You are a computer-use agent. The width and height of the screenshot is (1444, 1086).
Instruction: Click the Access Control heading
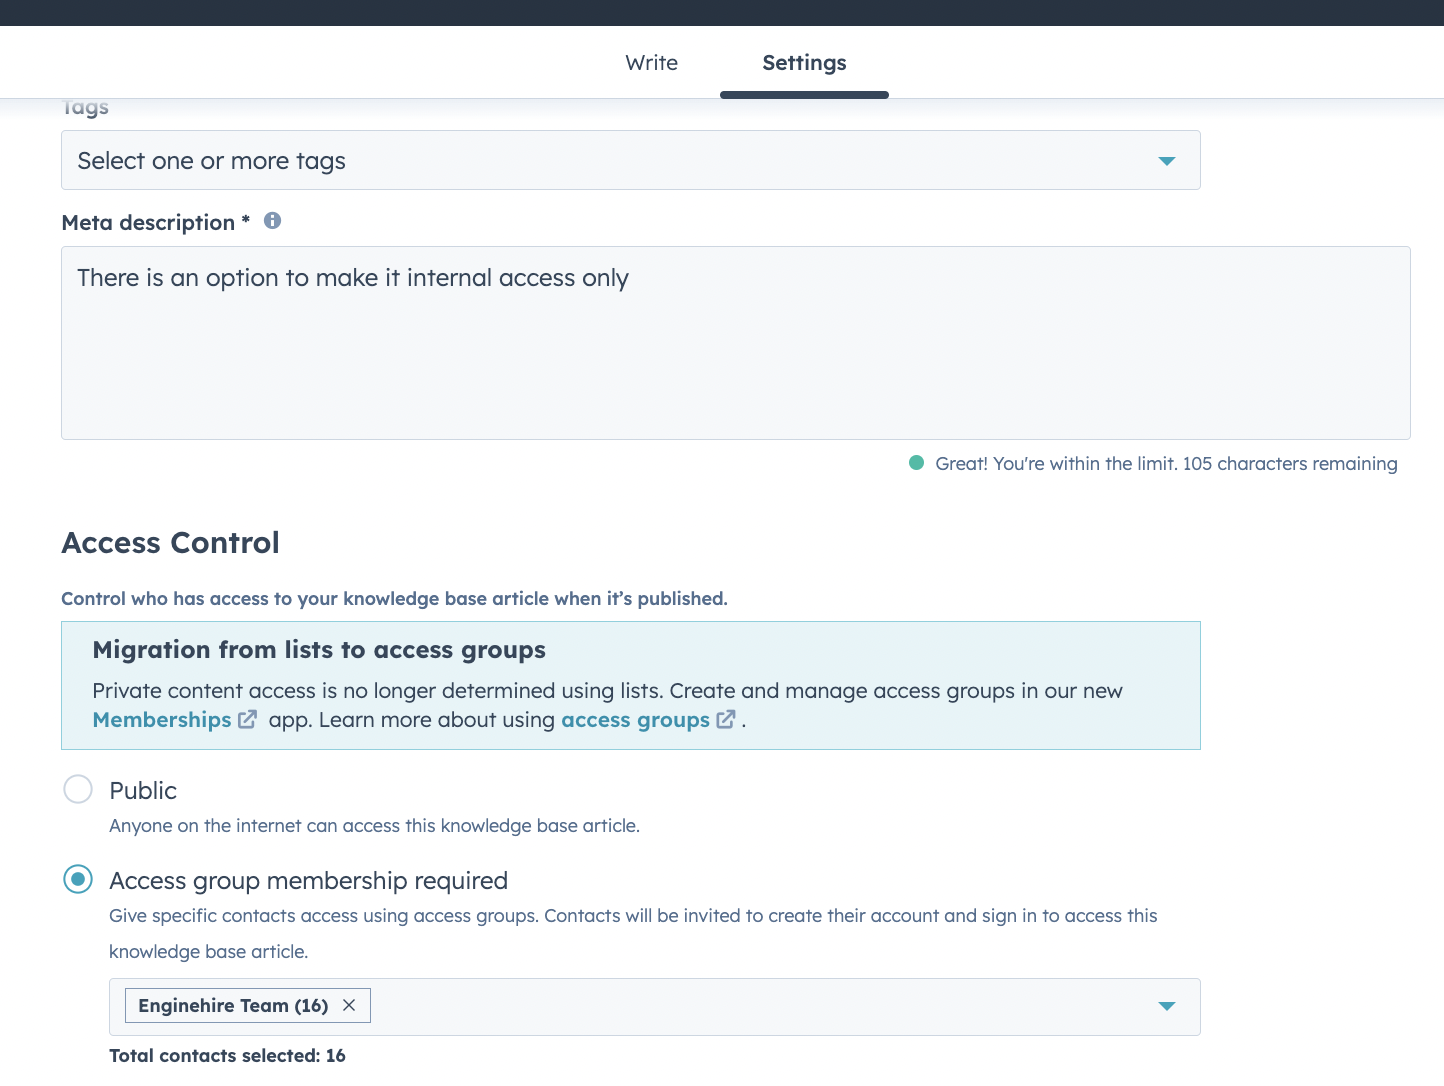pyautogui.click(x=171, y=542)
